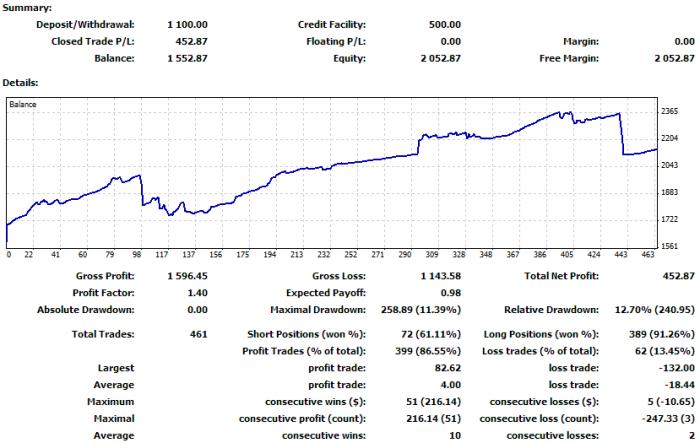The height and width of the screenshot is (443, 700).
Task: Click the 443 mark on bottom axis
Action: [621, 255]
